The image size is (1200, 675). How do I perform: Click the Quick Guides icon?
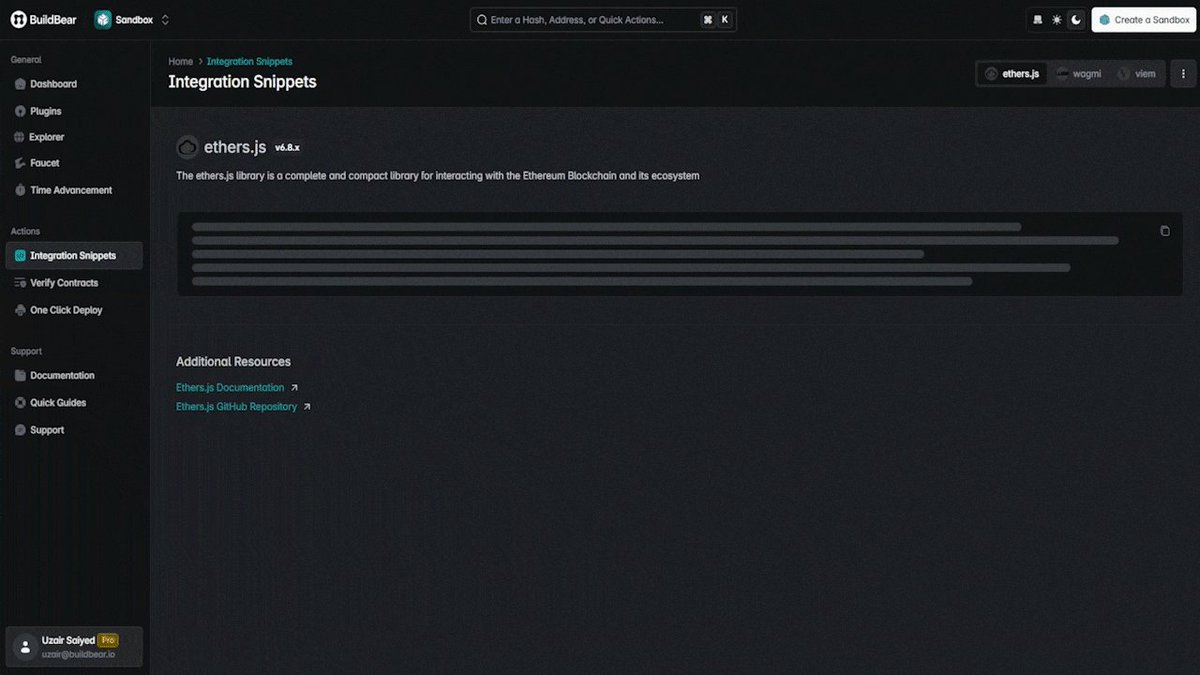click(21, 403)
